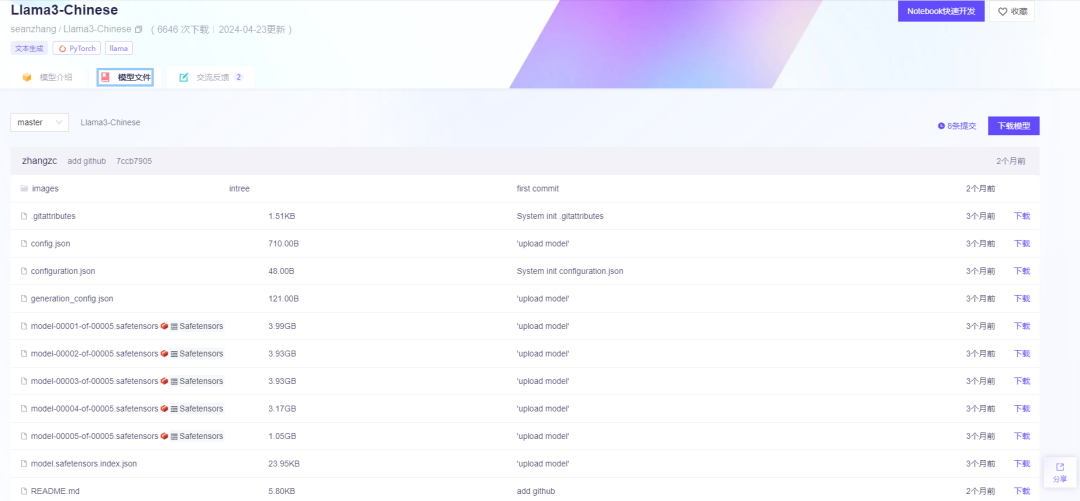Click the Safetensors badge on model-00005-of-00005
This screenshot has width=1080, height=501.
point(197,436)
